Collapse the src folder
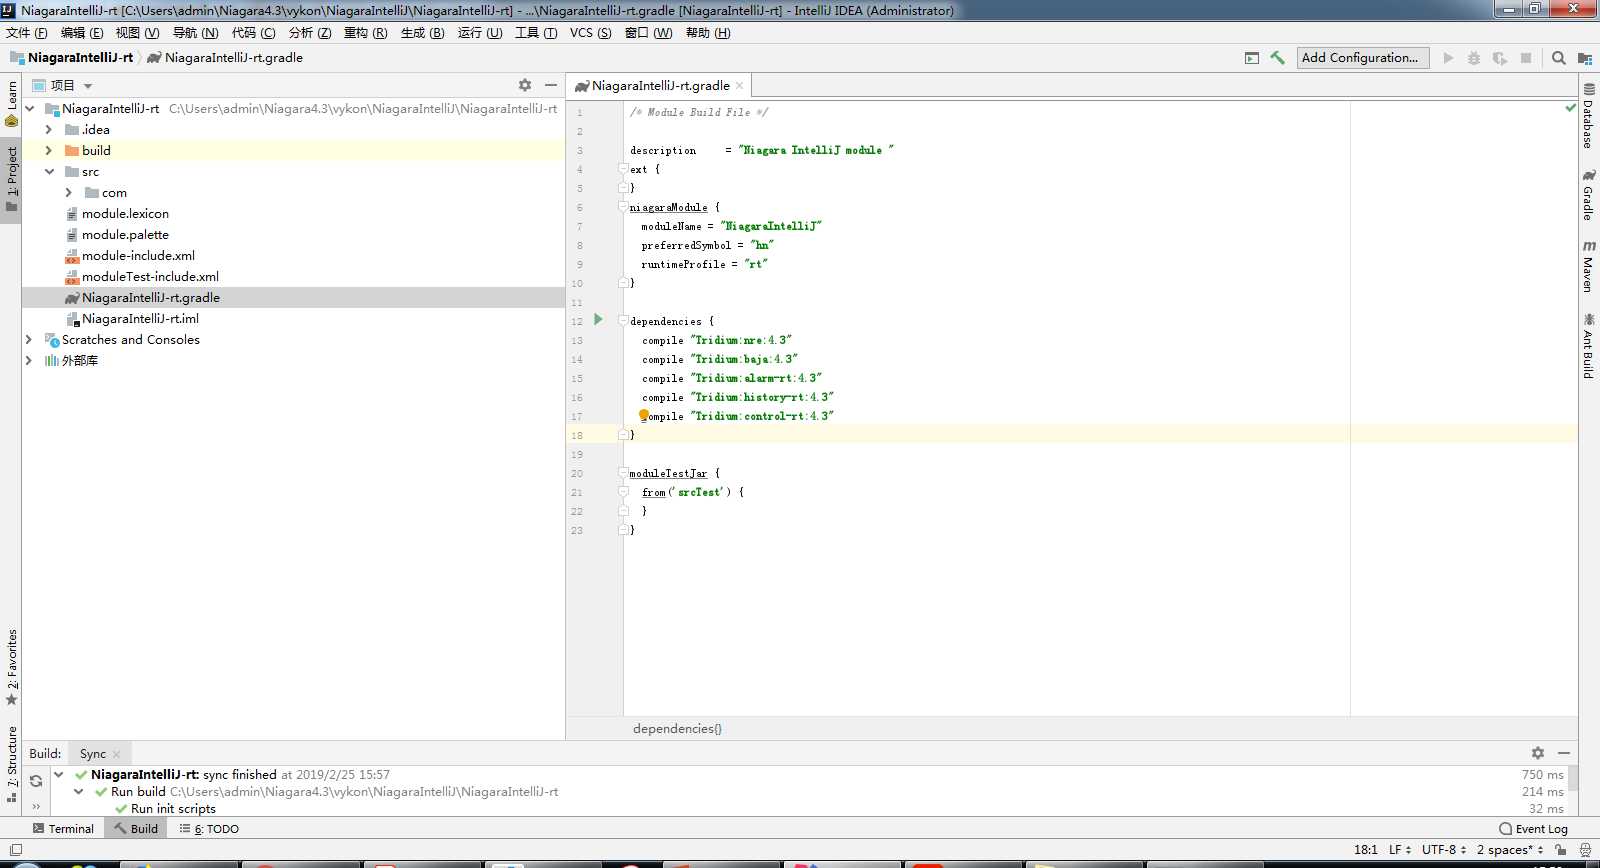The image size is (1600, 868). point(48,171)
